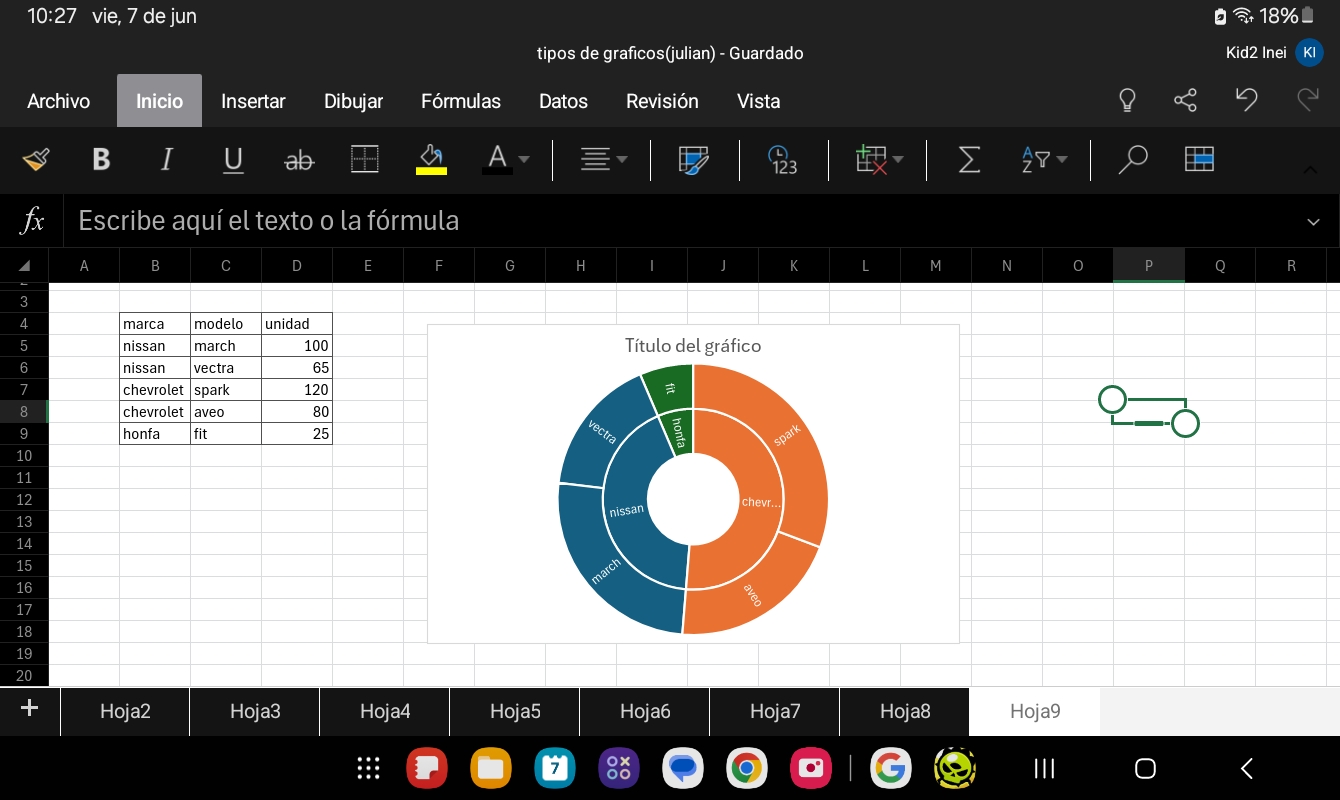
Task: Click the format painter brush icon
Action: 35,159
